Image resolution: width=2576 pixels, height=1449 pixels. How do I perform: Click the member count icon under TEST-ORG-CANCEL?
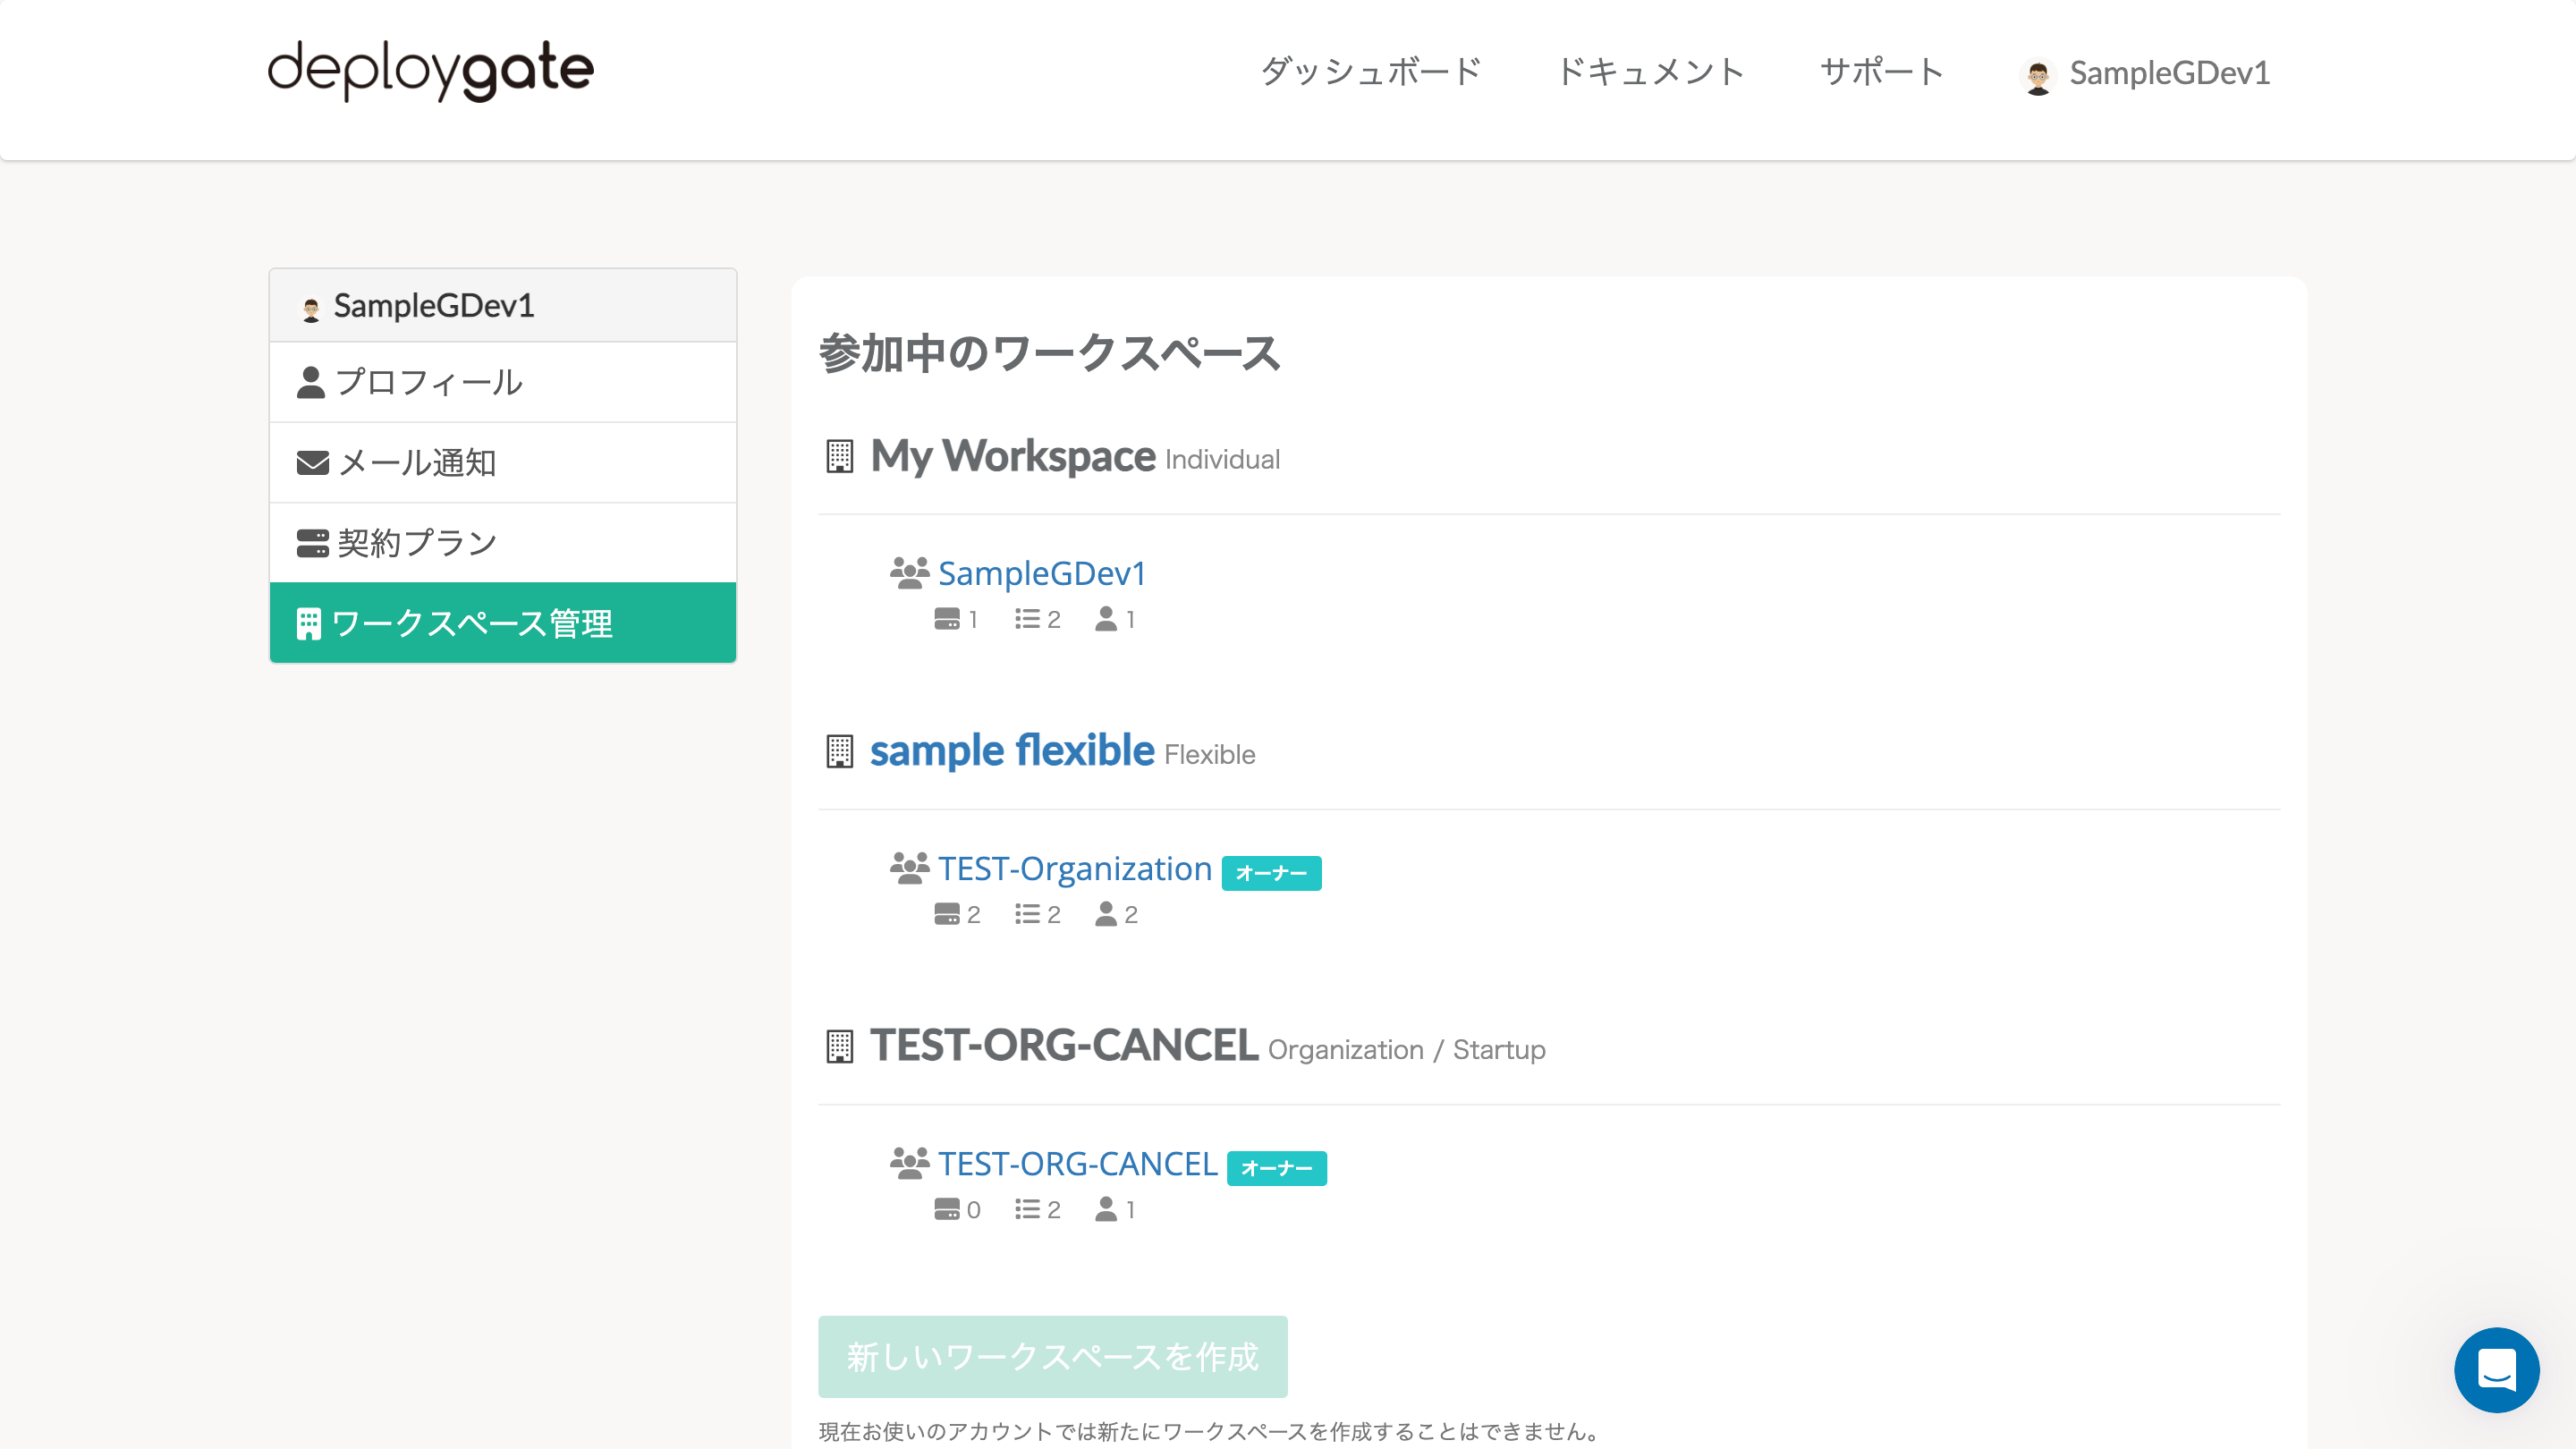1105,1209
